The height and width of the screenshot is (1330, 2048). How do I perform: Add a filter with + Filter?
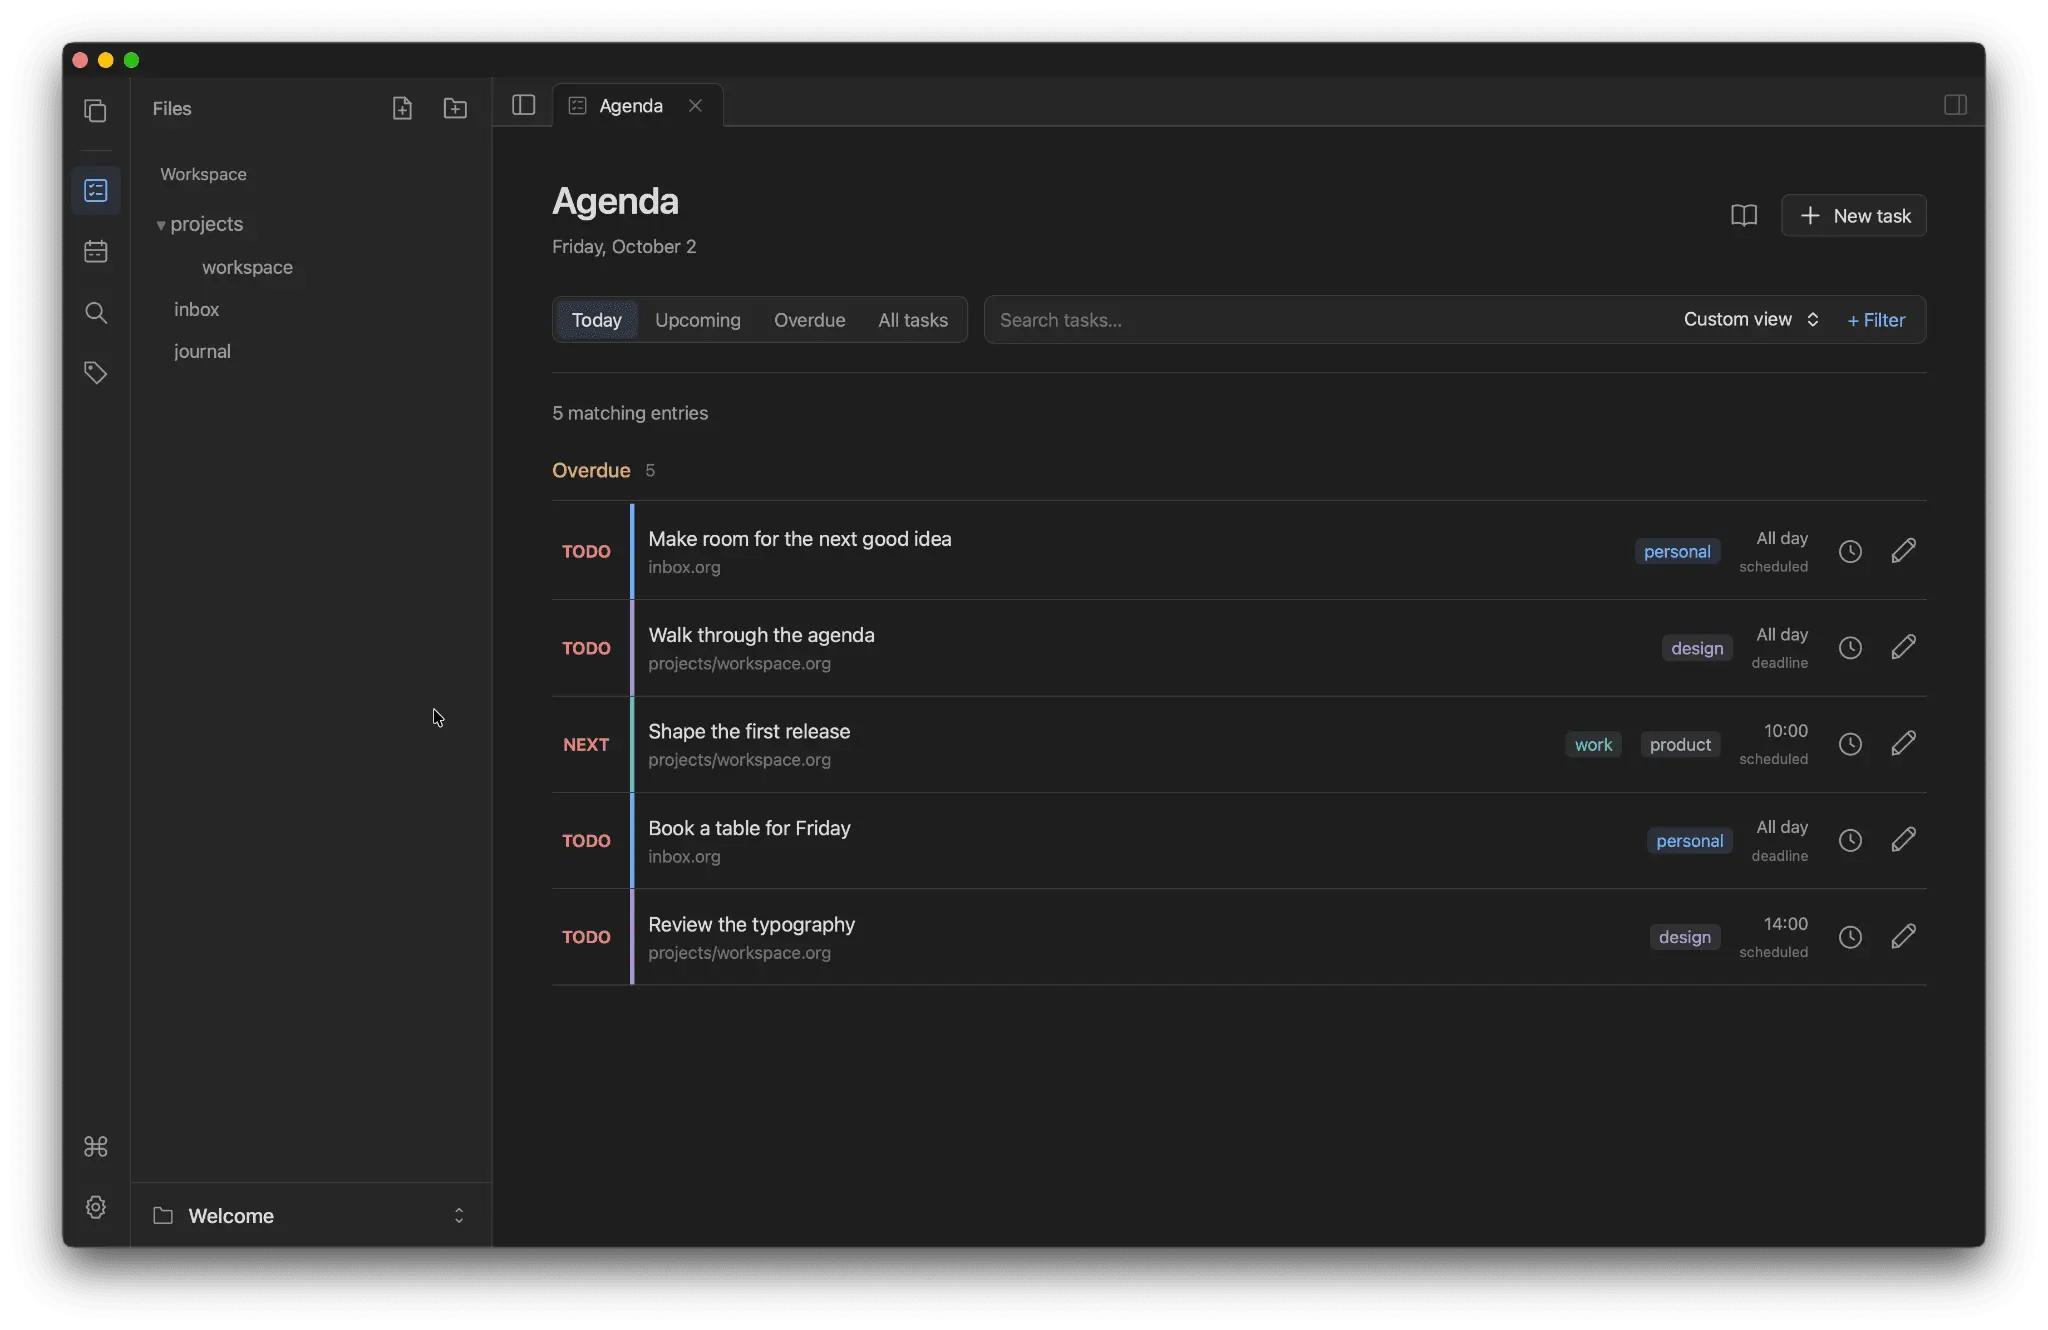click(x=1877, y=320)
